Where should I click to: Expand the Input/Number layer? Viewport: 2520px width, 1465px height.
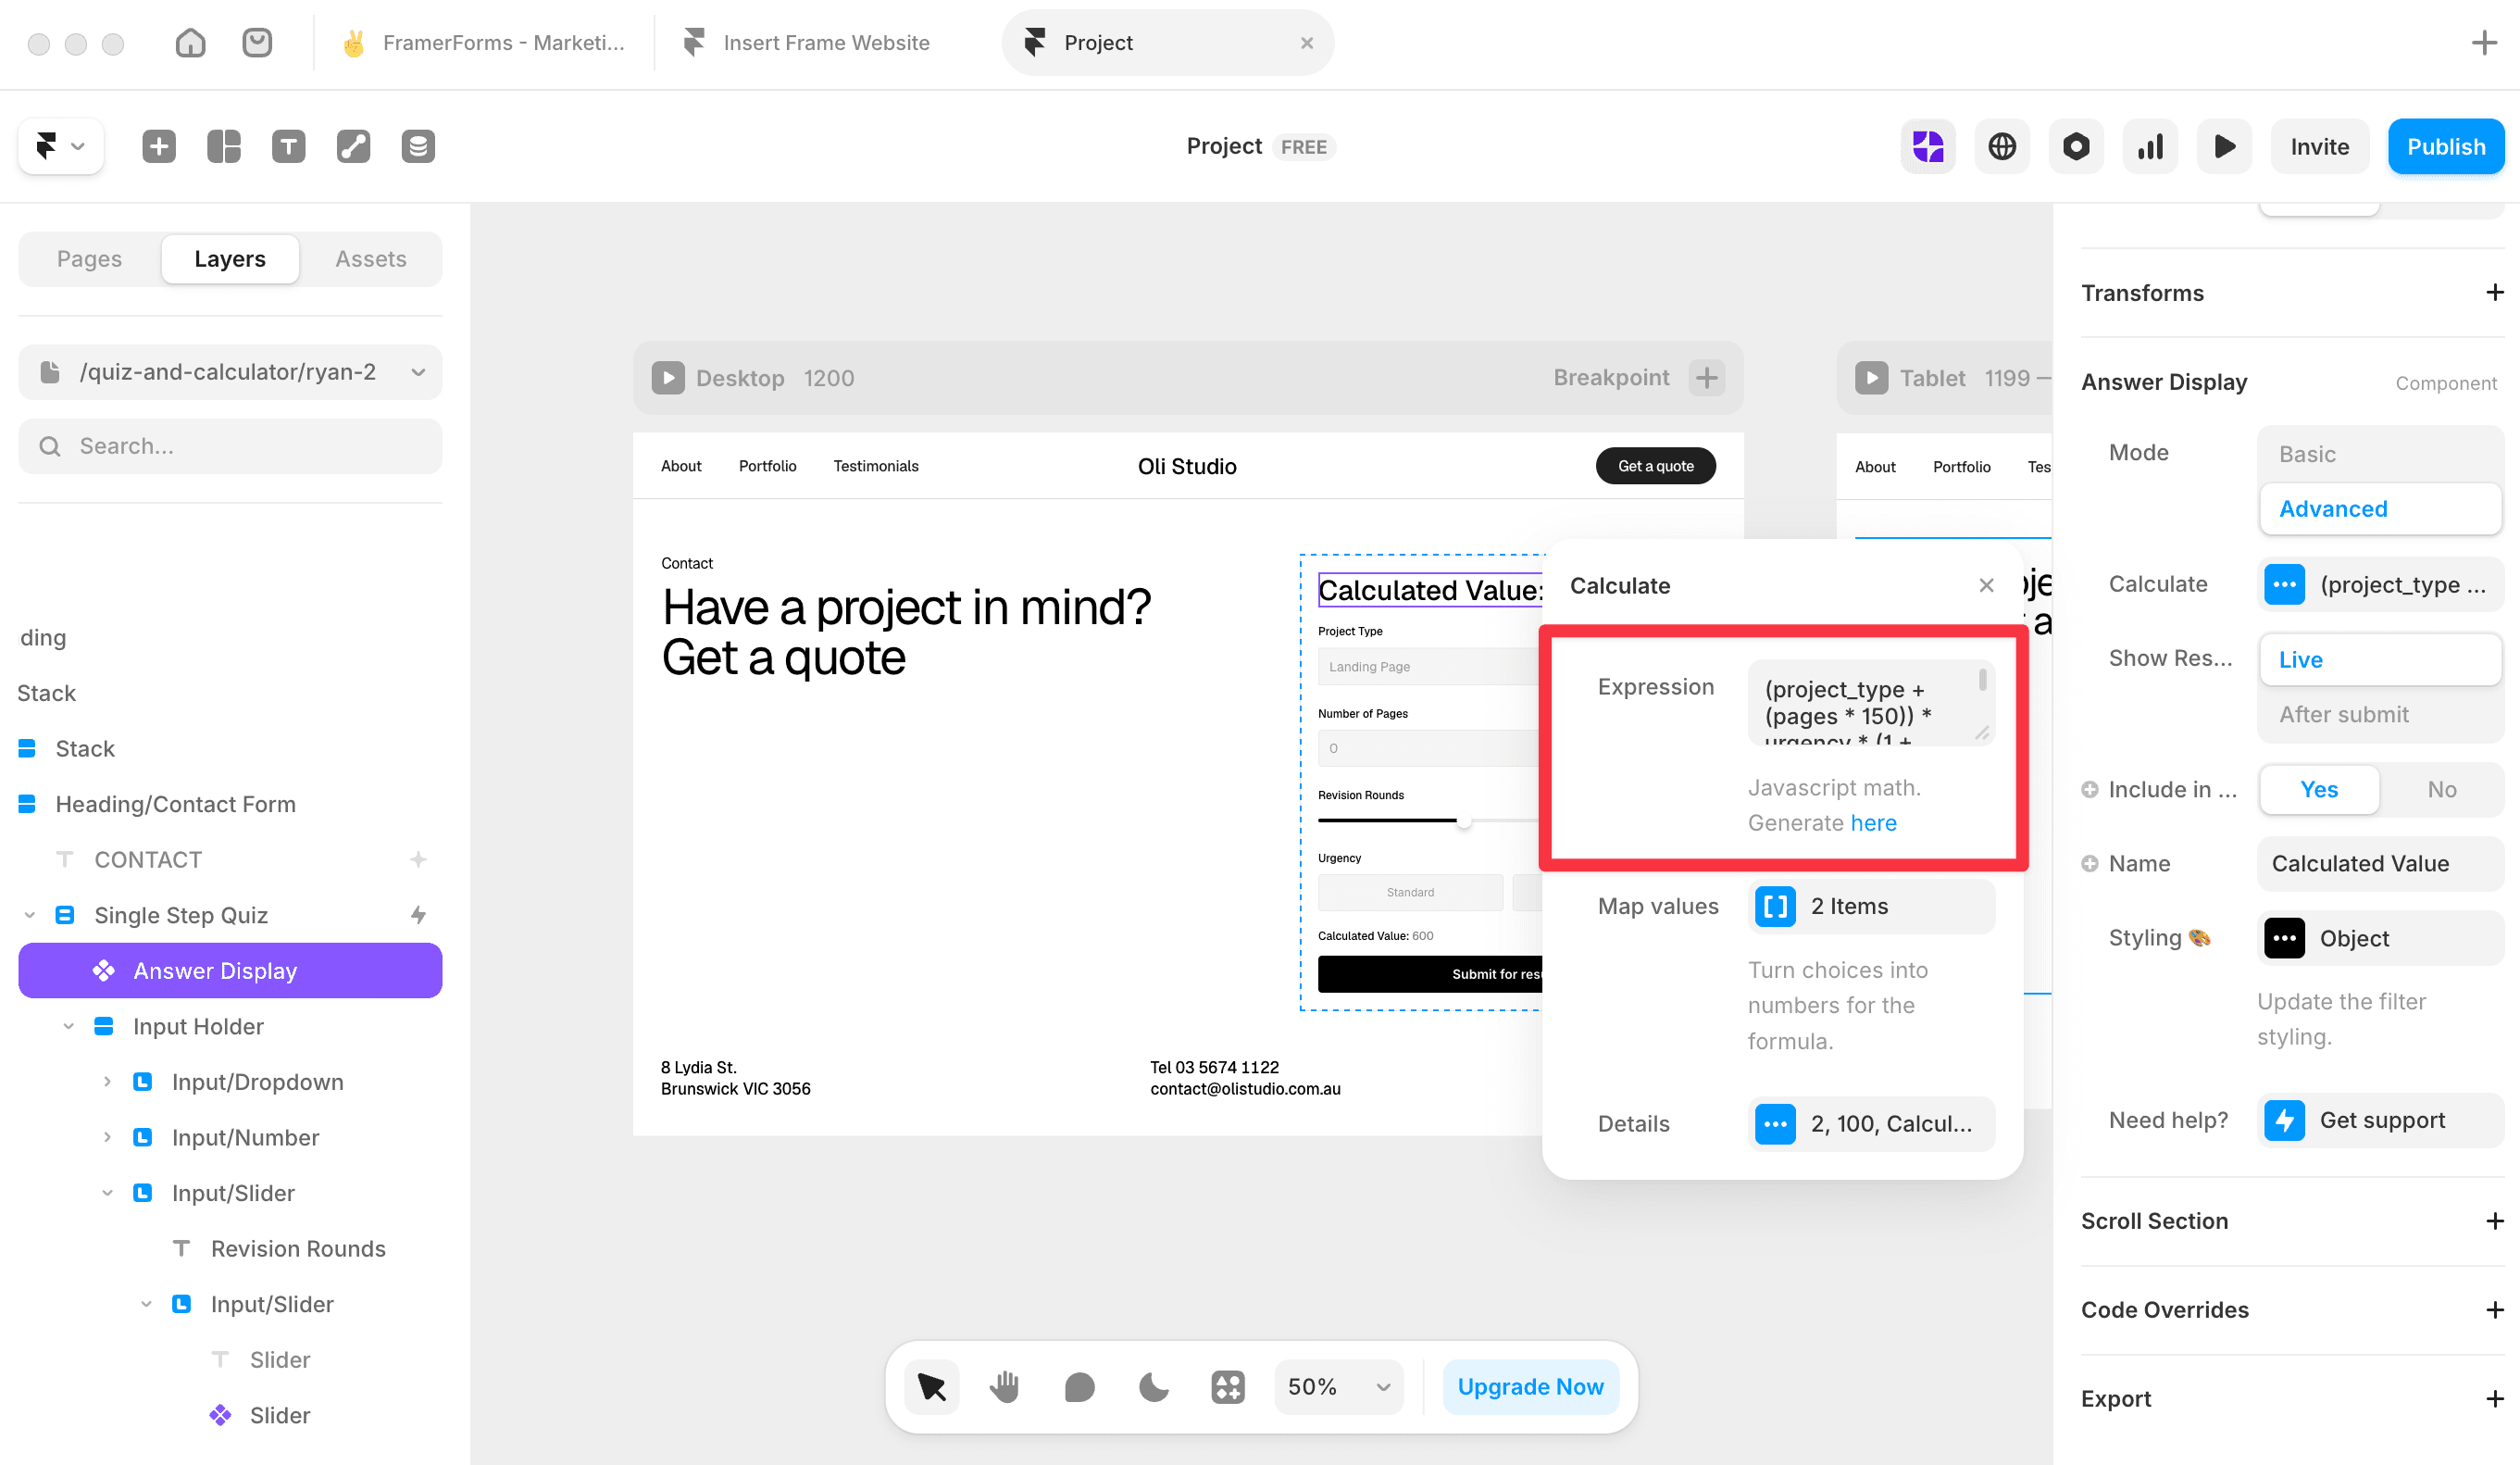[107, 1137]
